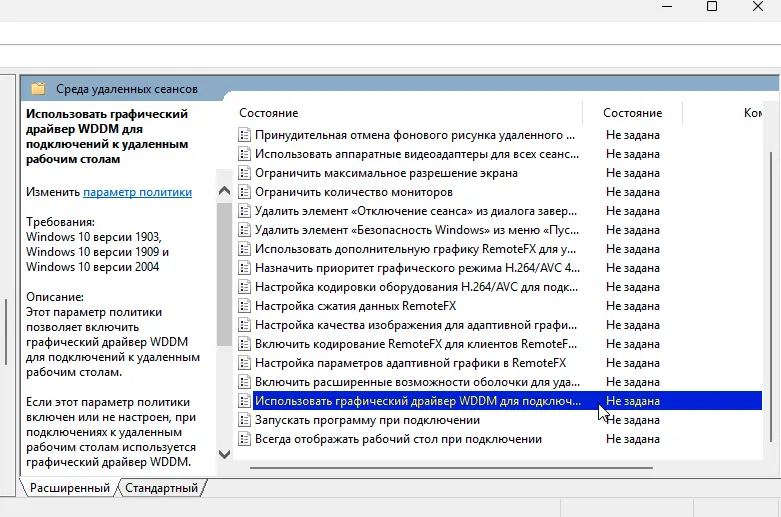Click Не задана status of Настройка сжатия данных RemoteFX
781x517 pixels.
coord(633,306)
